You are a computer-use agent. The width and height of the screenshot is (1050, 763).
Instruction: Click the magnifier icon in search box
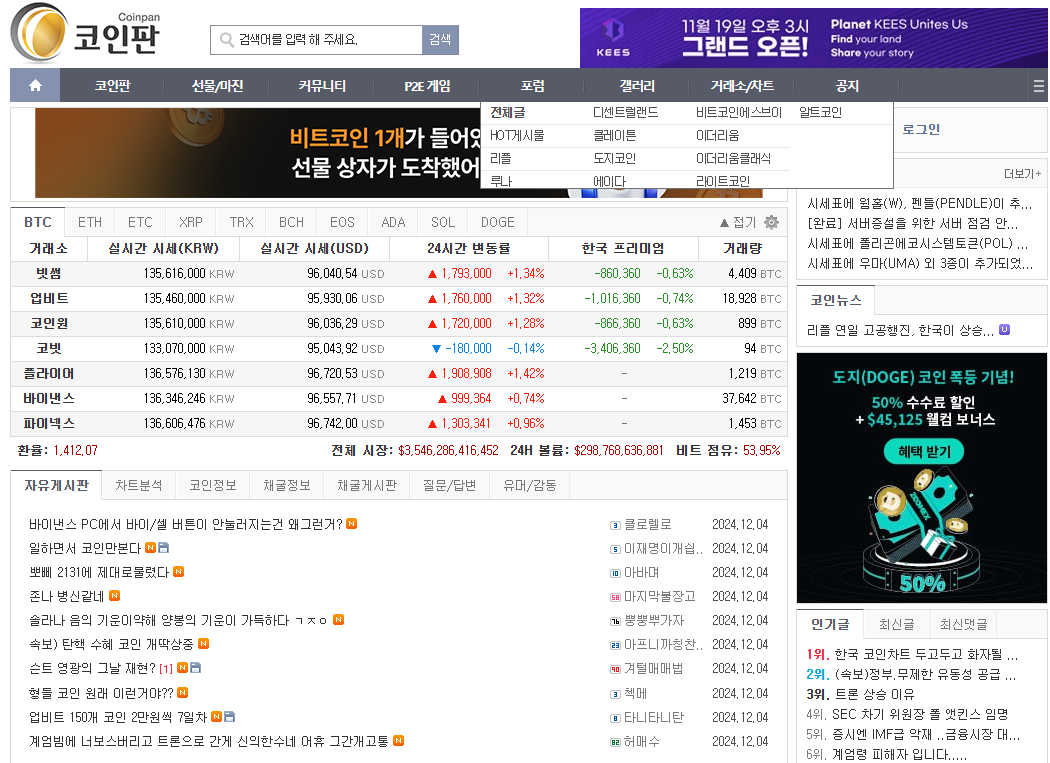[x=227, y=40]
